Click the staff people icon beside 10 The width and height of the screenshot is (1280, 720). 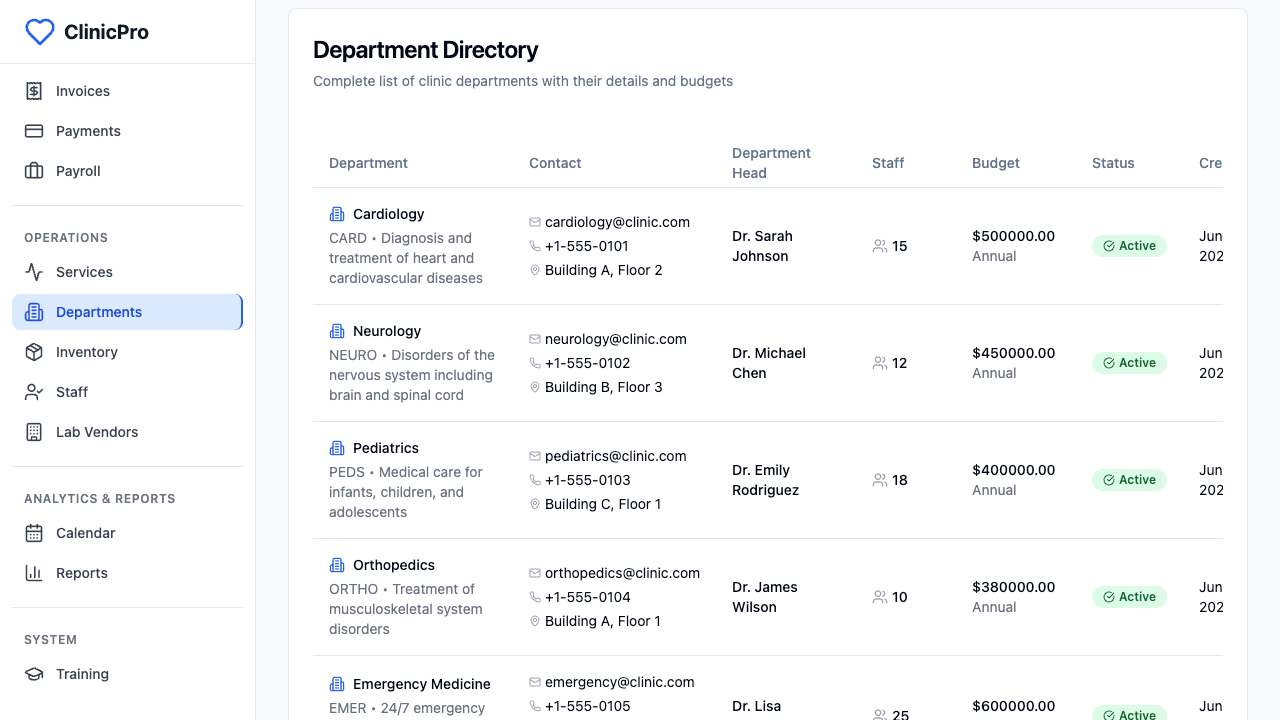tap(880, 597)
